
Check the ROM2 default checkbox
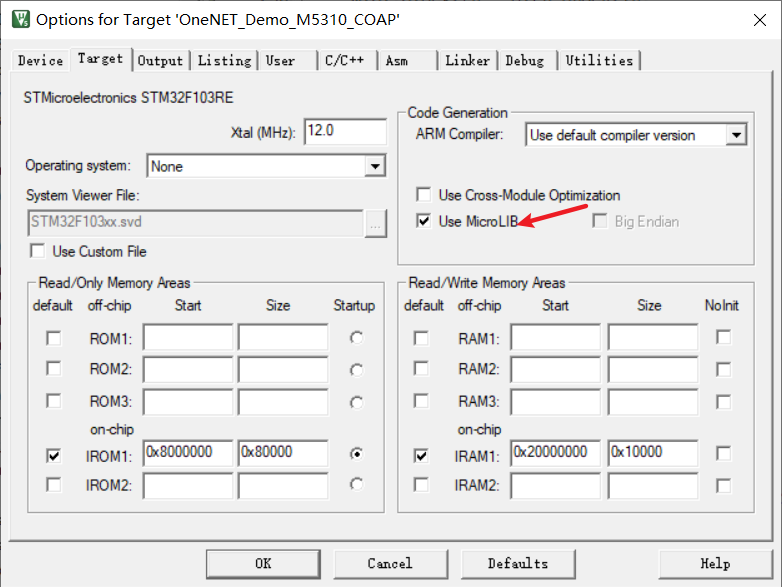click(x=53, y=369)
